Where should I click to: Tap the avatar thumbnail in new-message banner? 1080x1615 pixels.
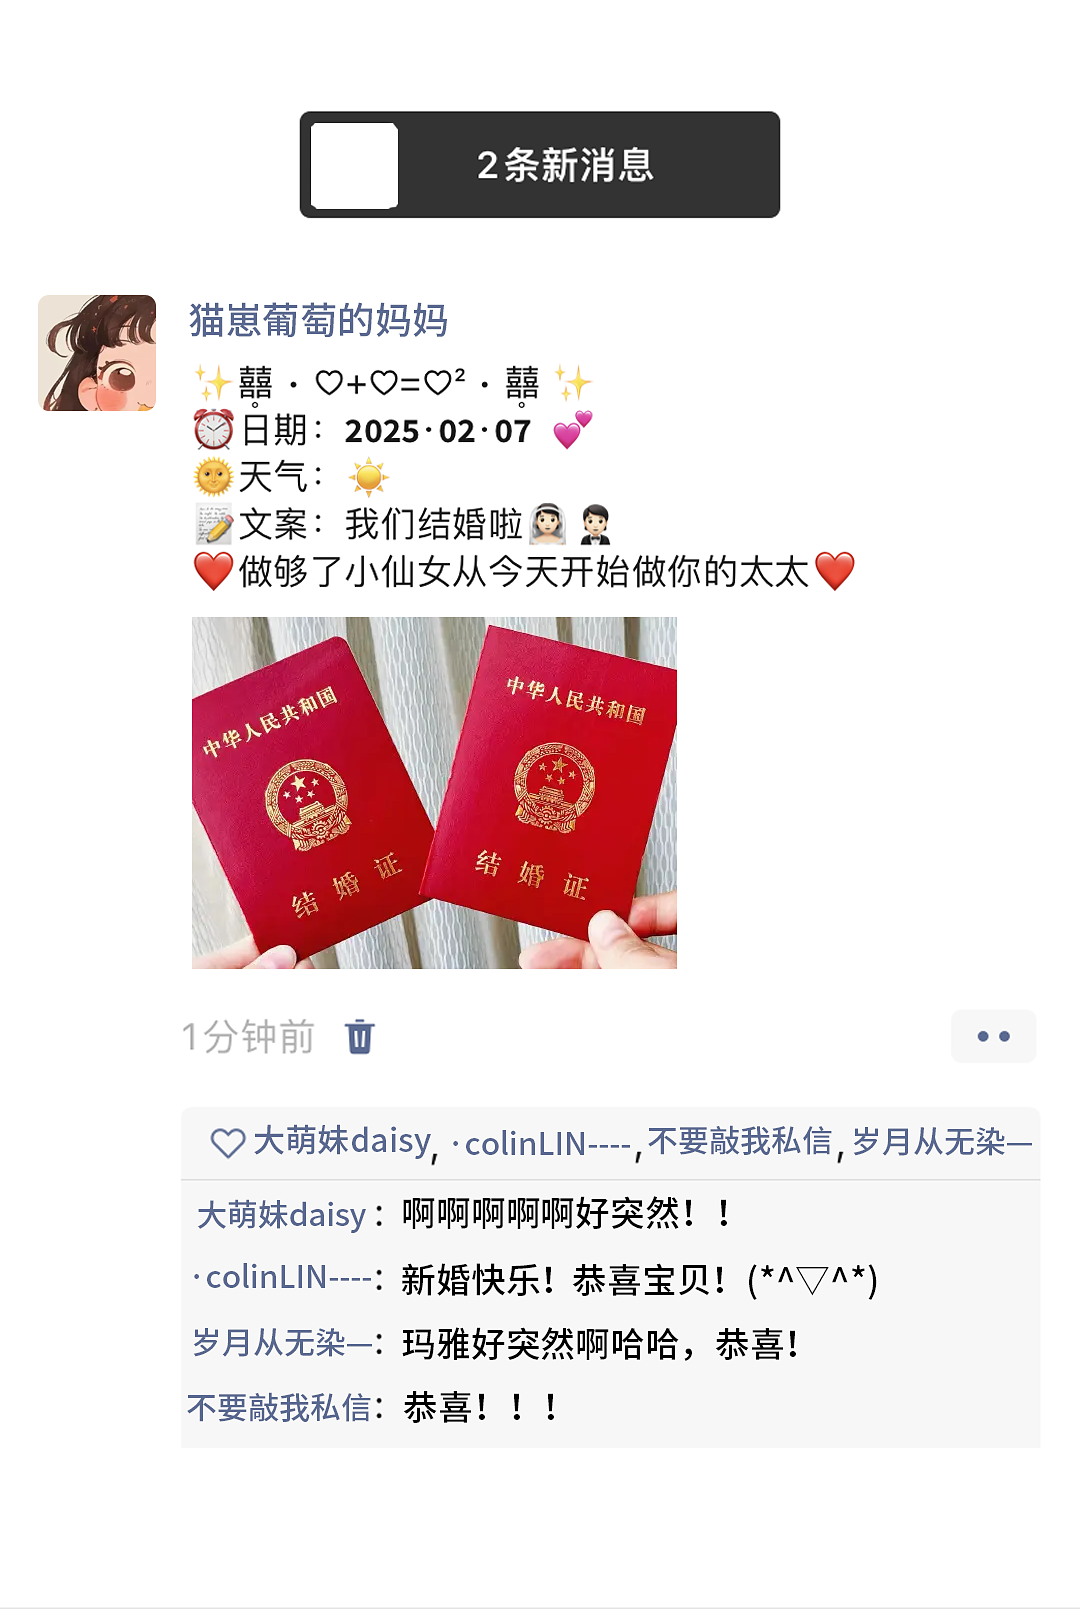tap(354, 166)
